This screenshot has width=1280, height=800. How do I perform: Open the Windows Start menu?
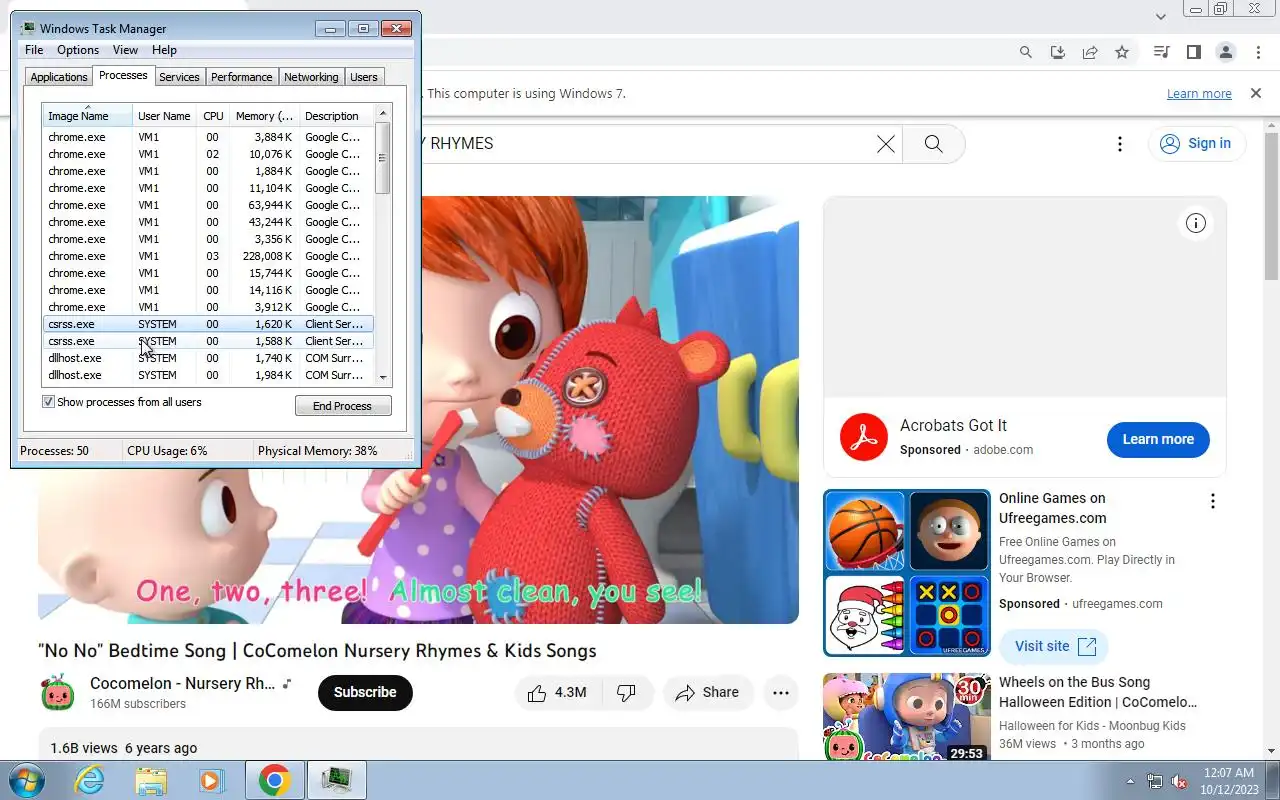pos(26,780)
